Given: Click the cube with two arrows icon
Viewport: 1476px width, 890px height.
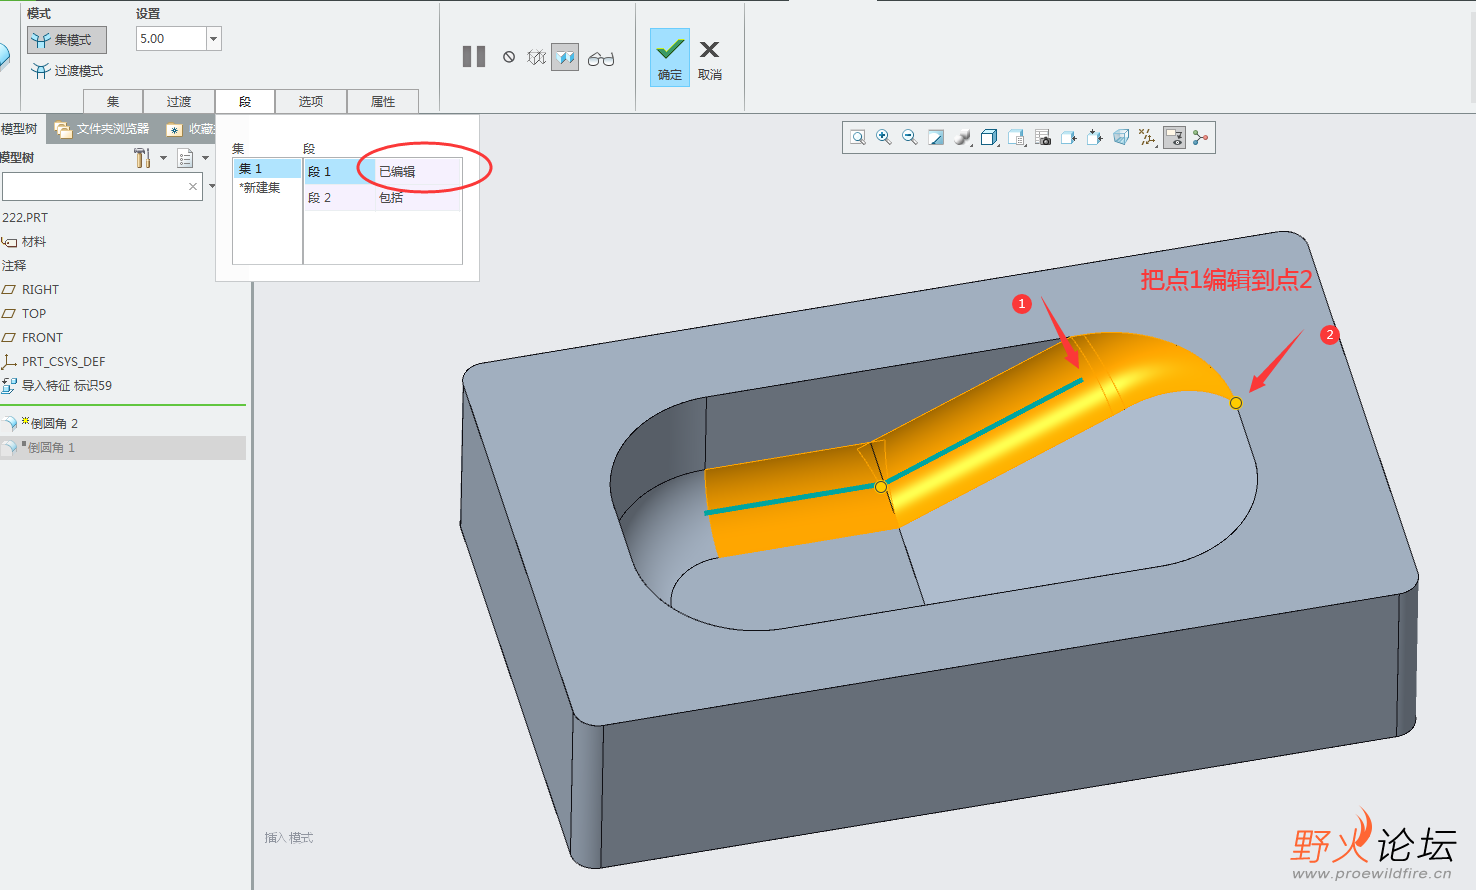Looking at the screenshot, I should 1095,138.
